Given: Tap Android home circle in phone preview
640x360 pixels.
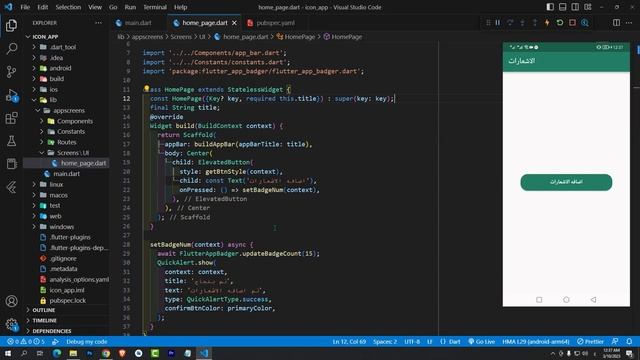Looking at the screenshot, I should [x=566, y=300].
